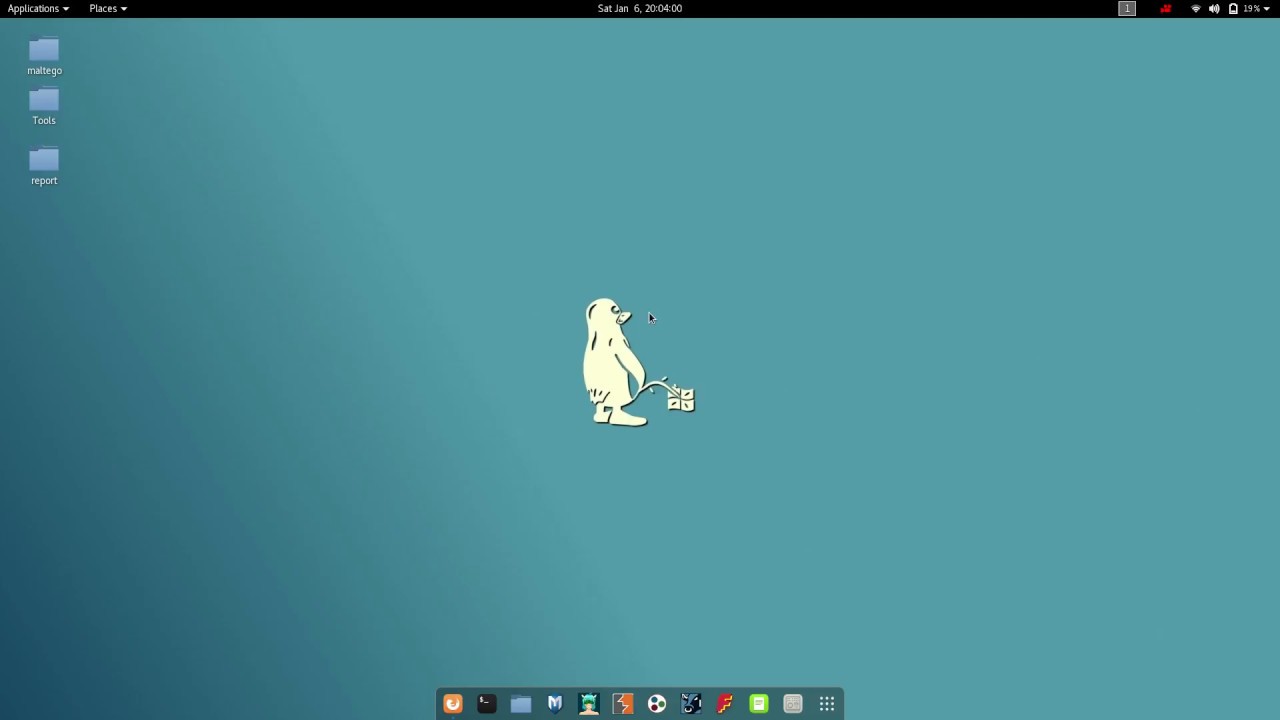Click the red recording indicator in top bar

click(1166, 8)
